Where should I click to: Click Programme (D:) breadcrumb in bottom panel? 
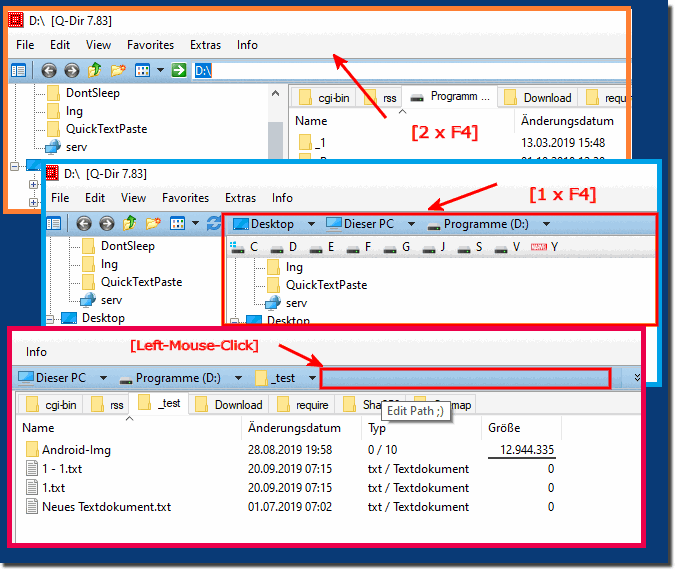pyautogui.click(x=170, y=378)
